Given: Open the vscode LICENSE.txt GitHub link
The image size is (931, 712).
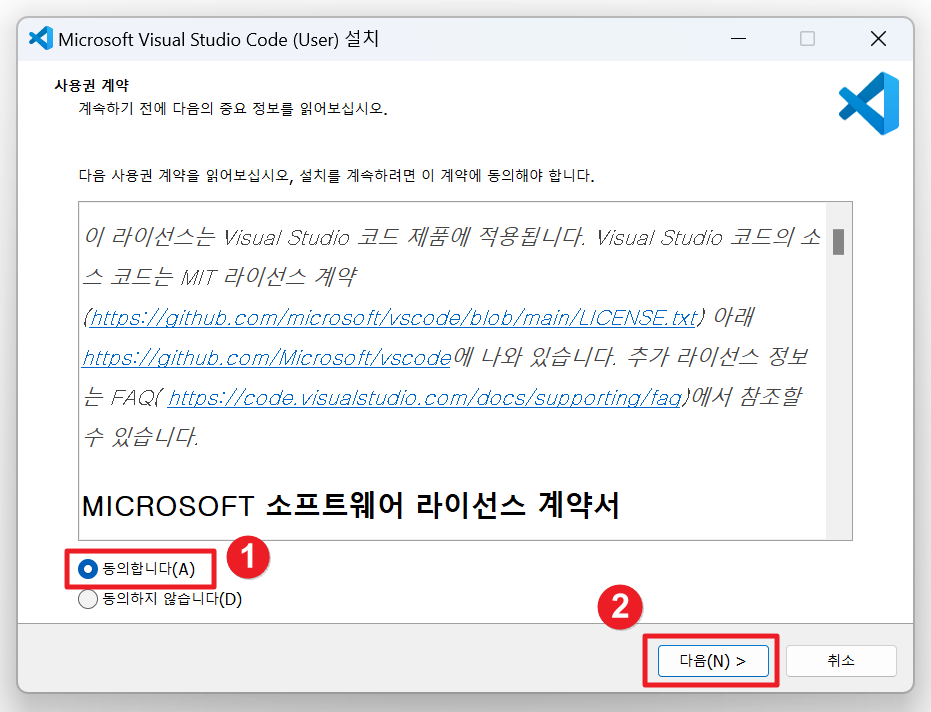Looking at the screenshot, I should pyautogui.click(x=393, y=318).
